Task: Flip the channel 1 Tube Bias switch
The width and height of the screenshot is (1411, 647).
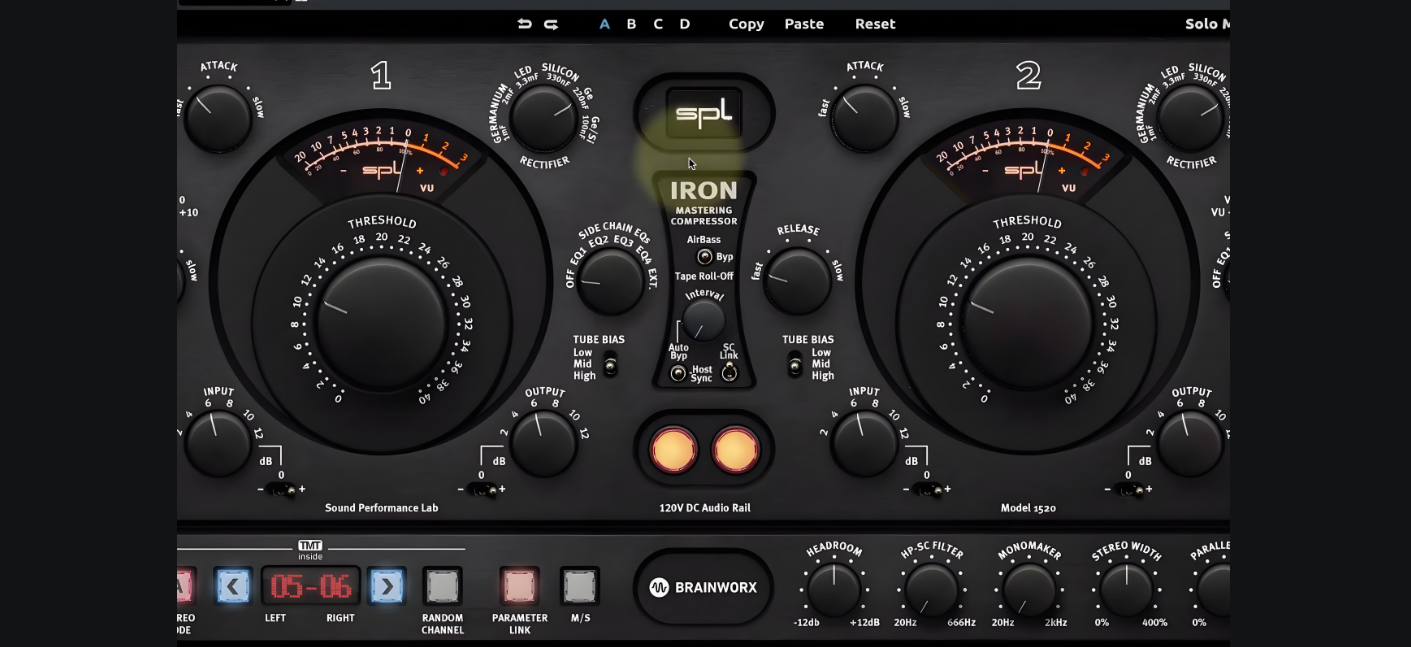Action: [610, 365]
